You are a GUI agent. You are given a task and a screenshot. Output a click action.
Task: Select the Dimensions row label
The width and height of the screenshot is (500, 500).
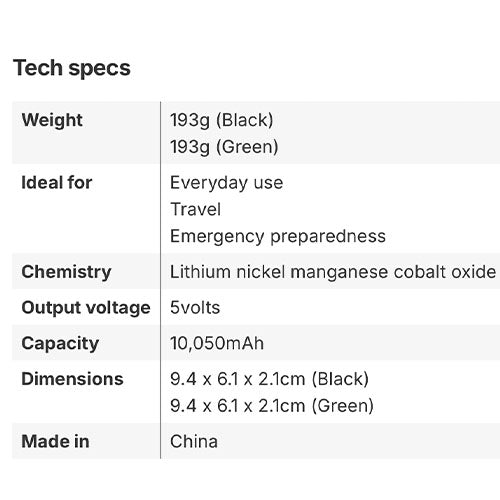point(72,379)
